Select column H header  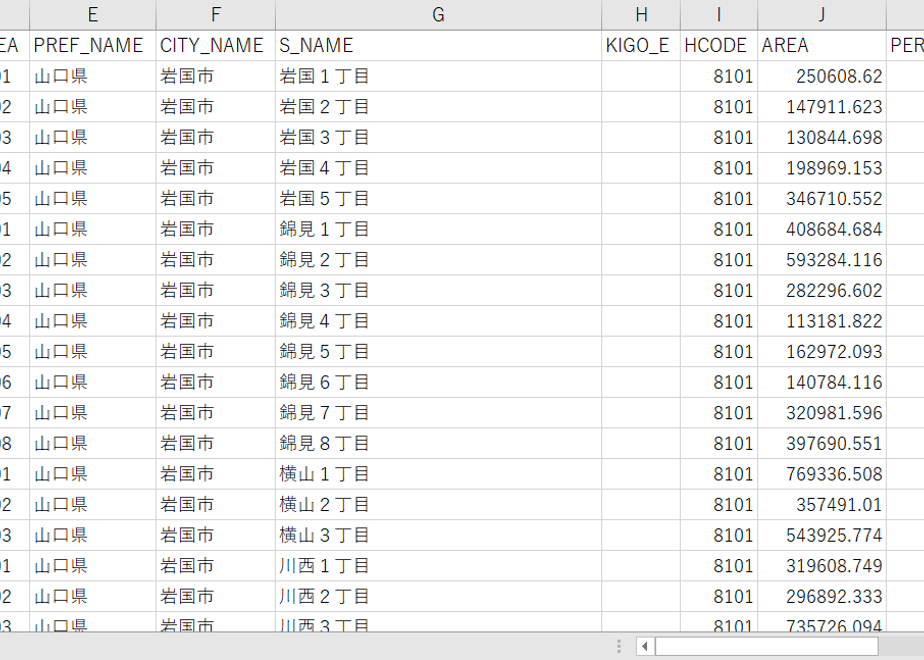[641, 15]
